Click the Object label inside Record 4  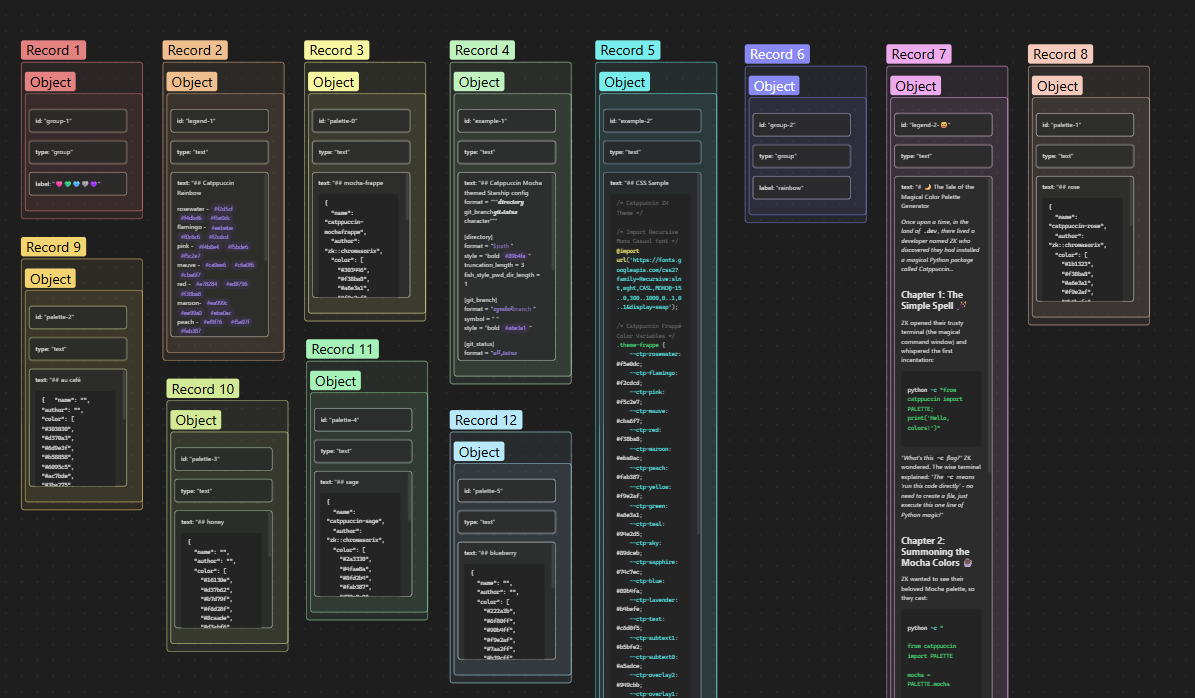coord(479,82)
